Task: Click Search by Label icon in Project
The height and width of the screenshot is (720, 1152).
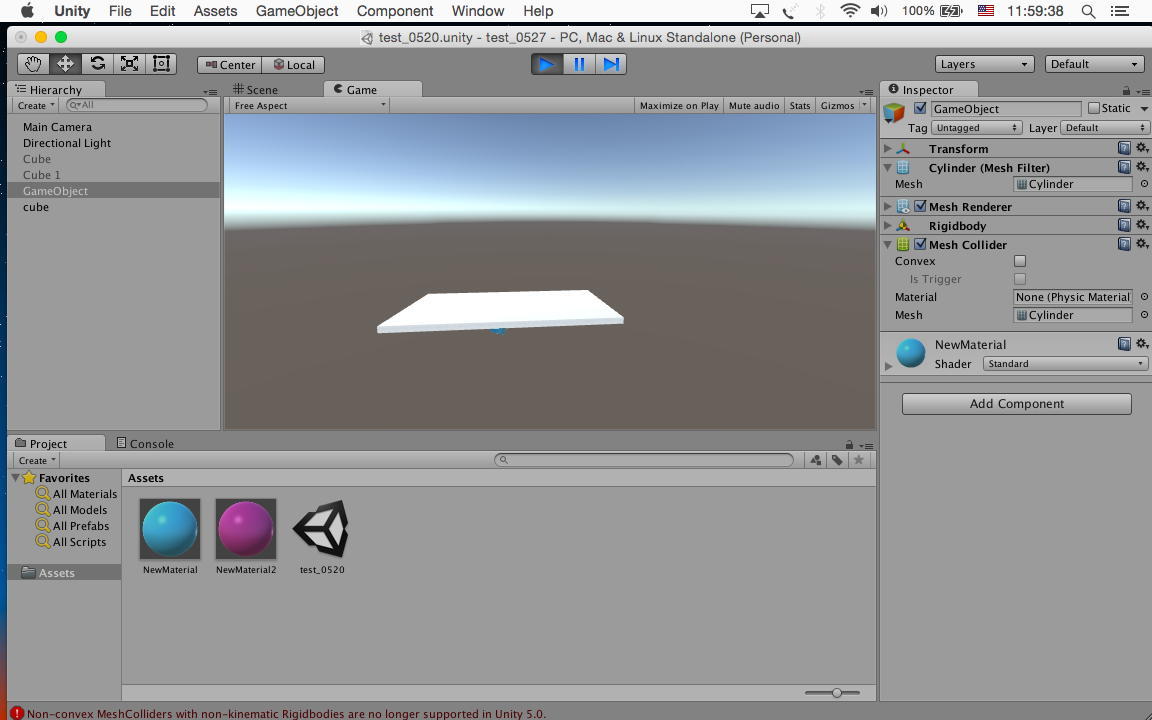Action: tap(837, 460)
